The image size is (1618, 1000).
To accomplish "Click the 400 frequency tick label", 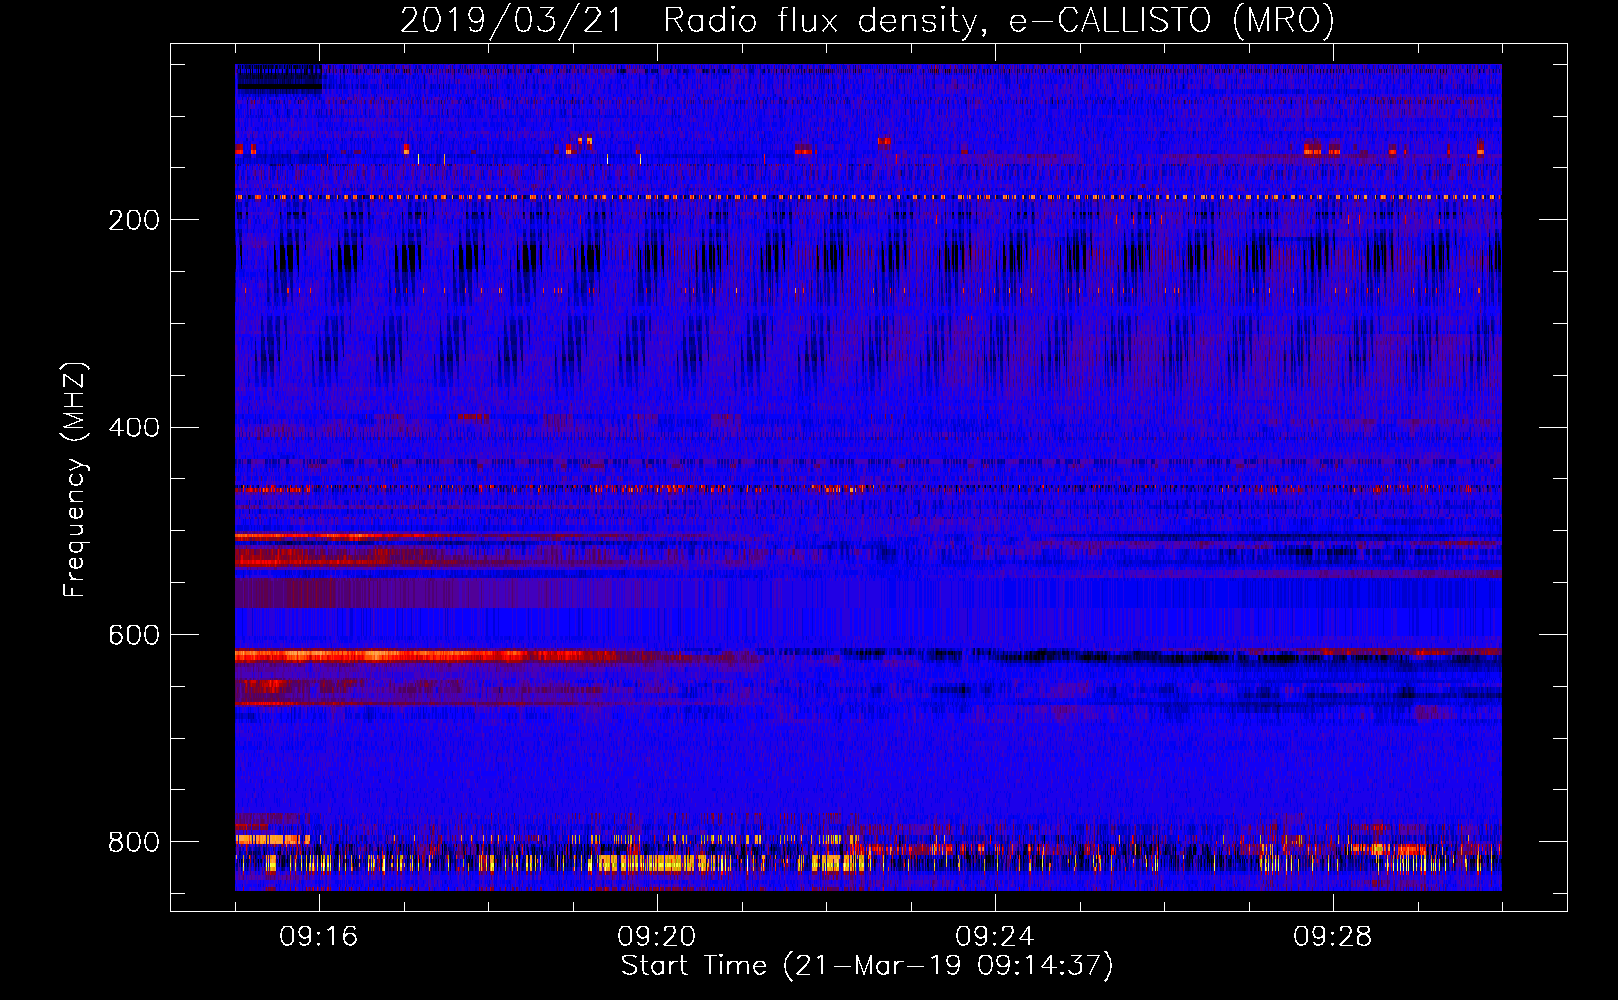I will [134, 428].
